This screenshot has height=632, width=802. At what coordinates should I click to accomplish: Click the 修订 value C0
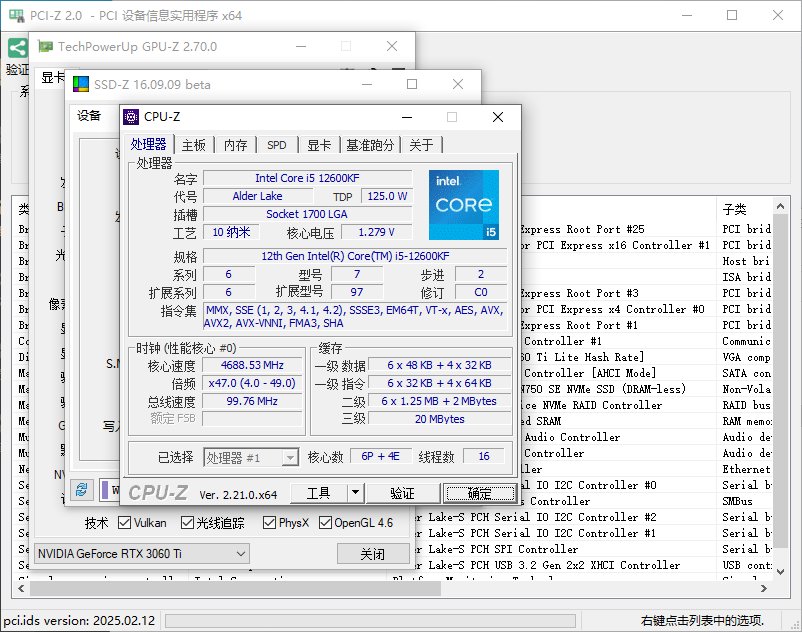point(481,292)
